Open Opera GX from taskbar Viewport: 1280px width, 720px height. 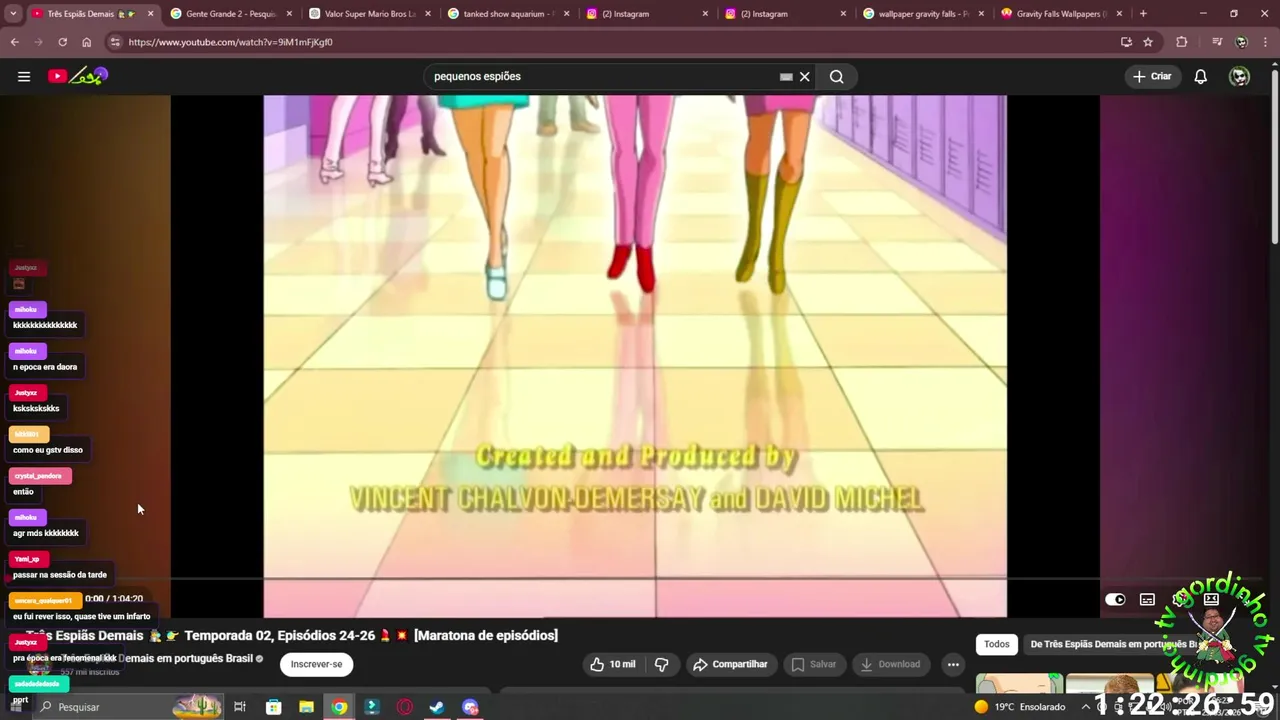404,707
